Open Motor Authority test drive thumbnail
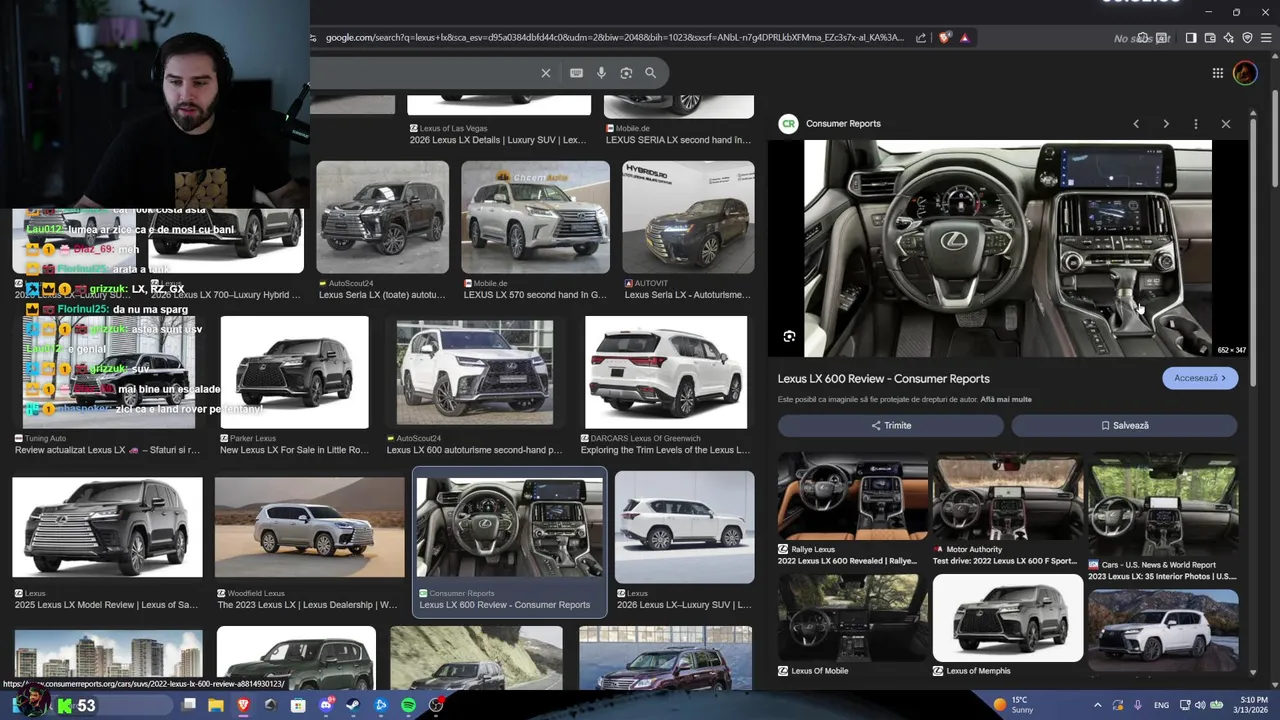Screen dimensions: 1280x720 [1008, 496]
